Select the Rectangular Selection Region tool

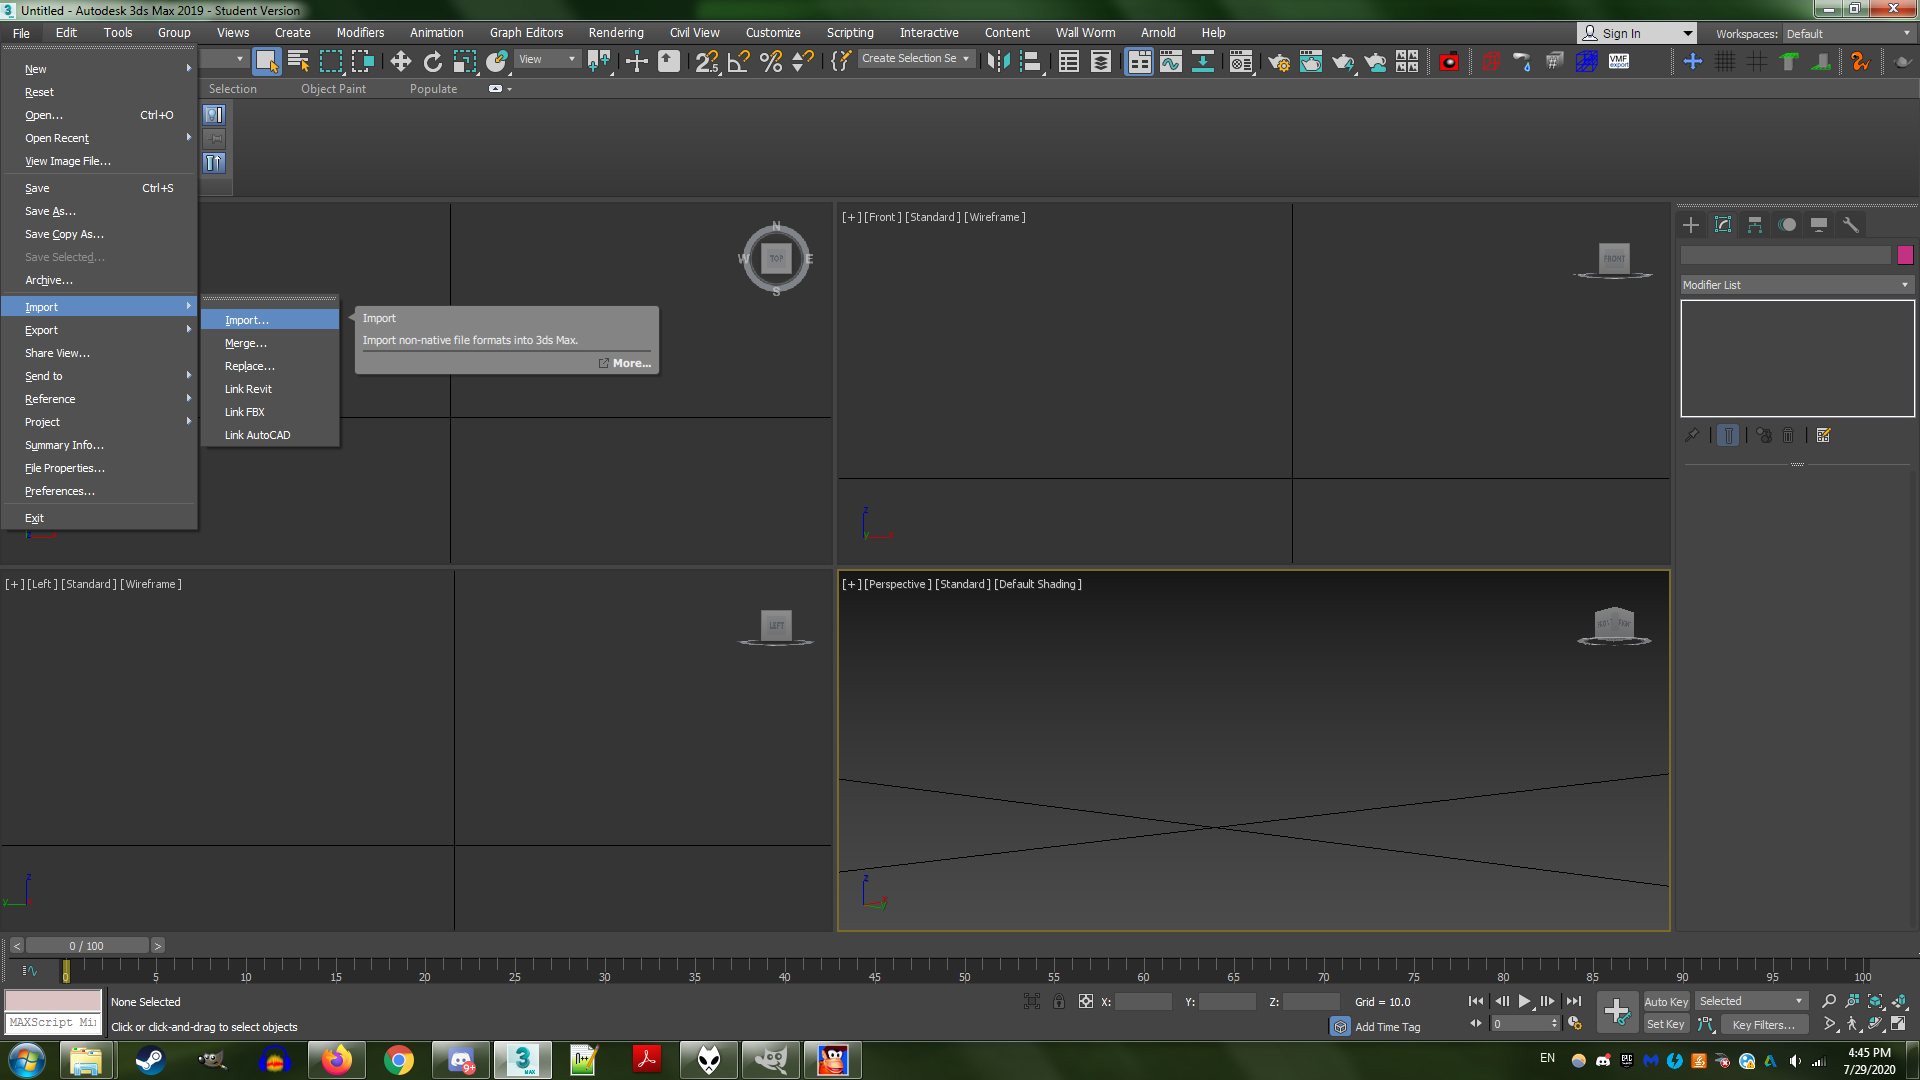pyautogui.click(x=330, y=61)
